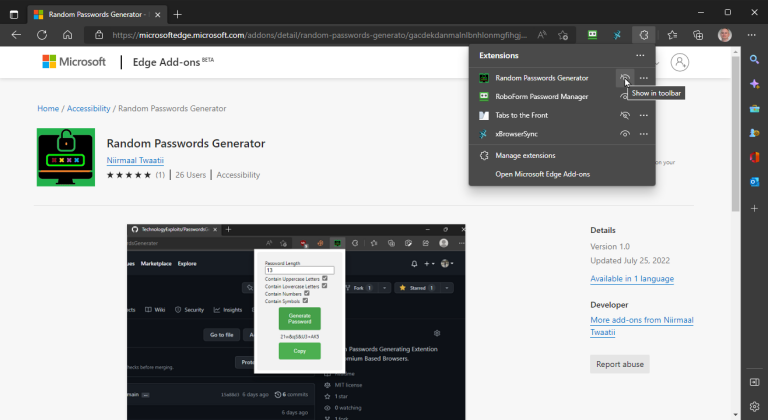Image resolution: width=768 pixels, height=420 pixels.
Task: Select Random Passwords Generator in Extensions list
Action: 542,78
